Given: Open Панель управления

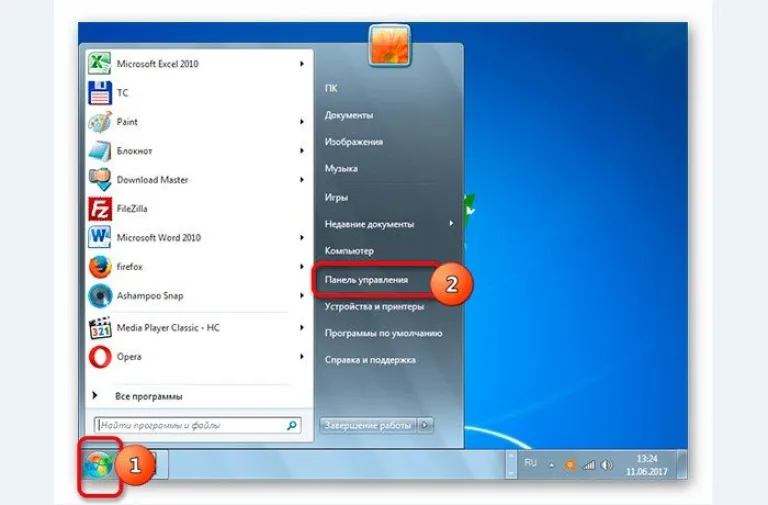Looking at the screenshot, I should (366, 280).
